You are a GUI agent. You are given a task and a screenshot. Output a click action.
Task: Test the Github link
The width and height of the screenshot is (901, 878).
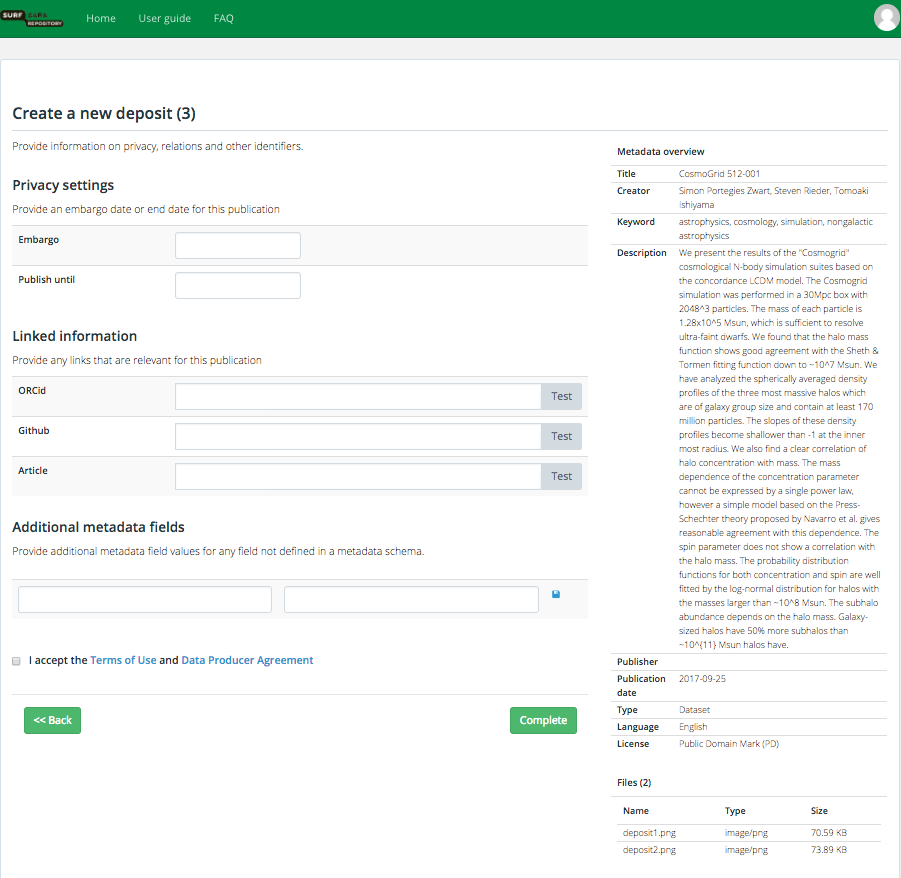click(561, 437)
